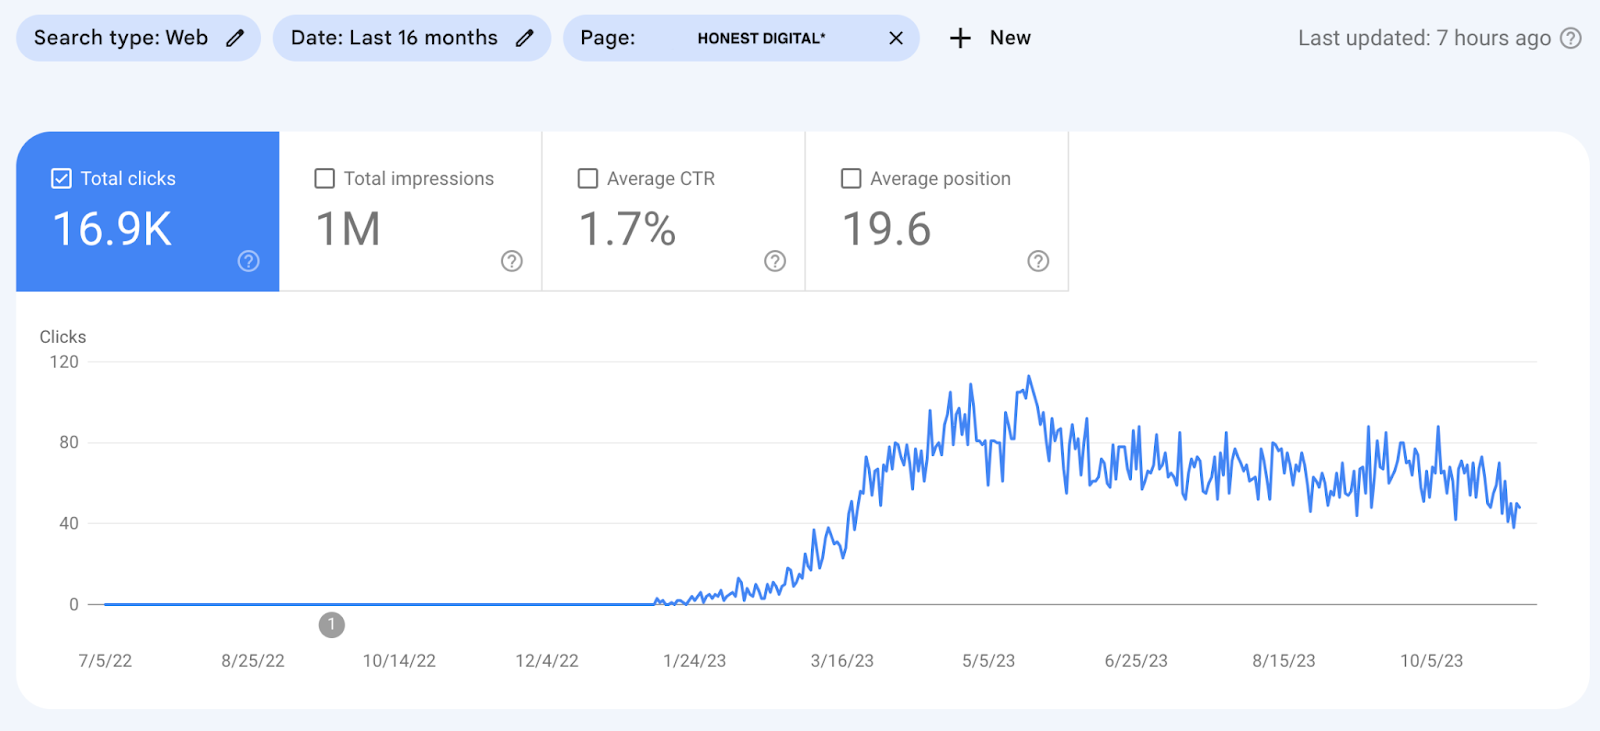
Task: Select the Total impressions metric card value
Action: pyautogui.click(x=348, y=229)
